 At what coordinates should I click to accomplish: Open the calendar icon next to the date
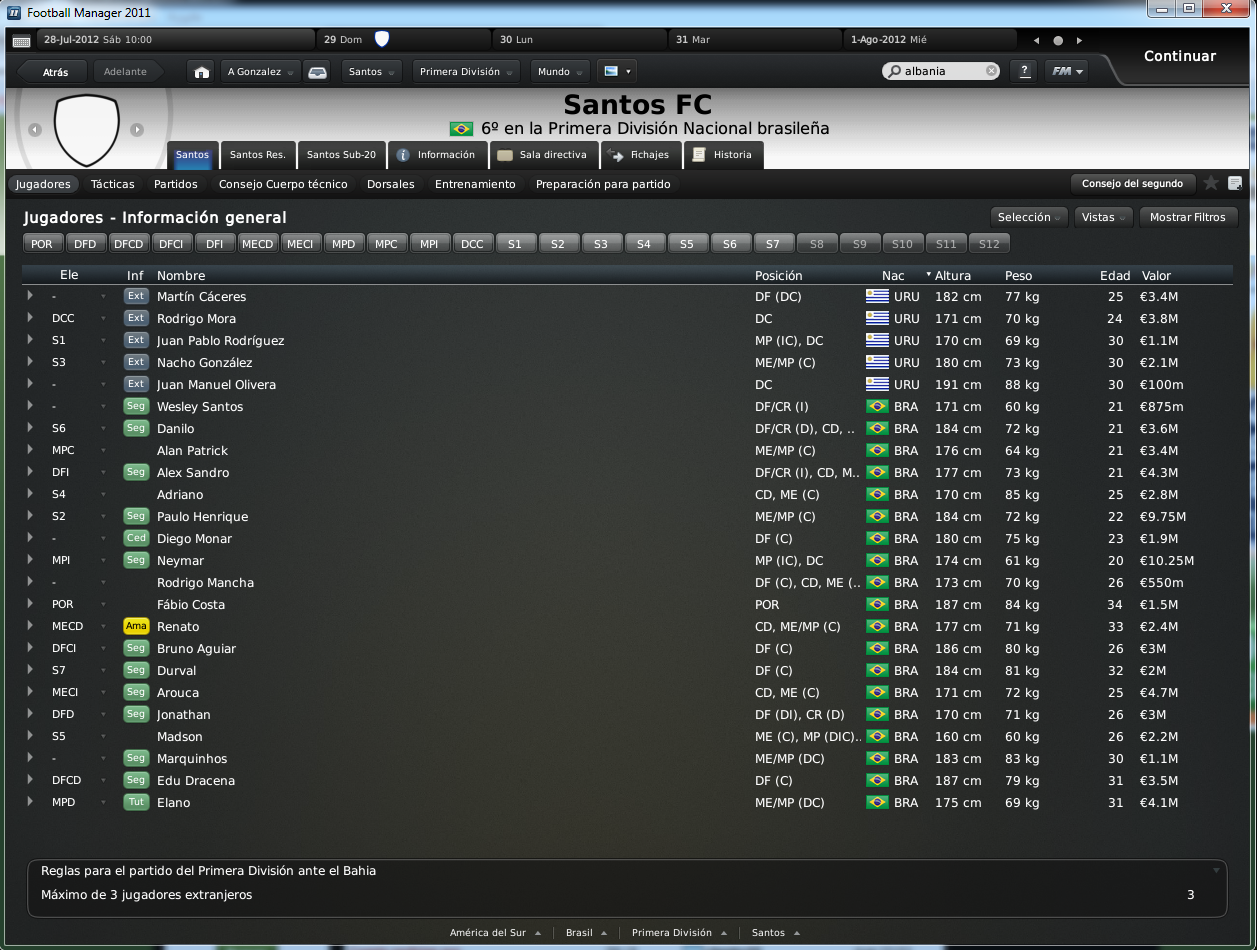point(21,41)
